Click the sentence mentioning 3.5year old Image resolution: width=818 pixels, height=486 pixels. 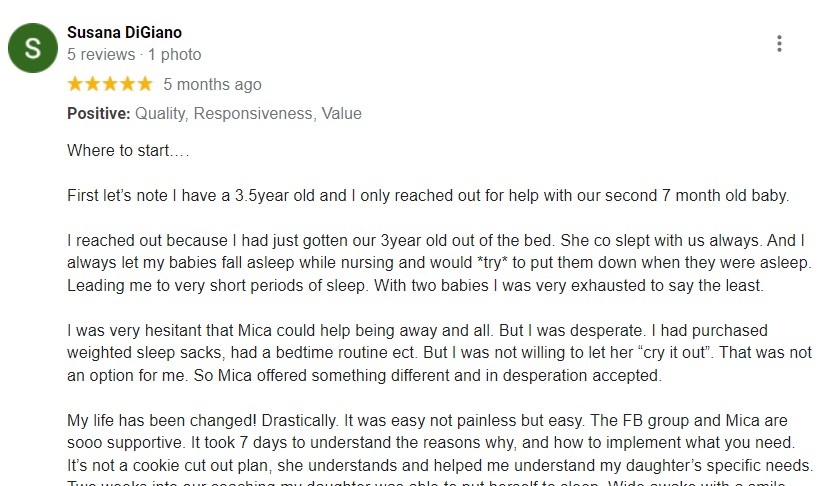click(428, 196)
